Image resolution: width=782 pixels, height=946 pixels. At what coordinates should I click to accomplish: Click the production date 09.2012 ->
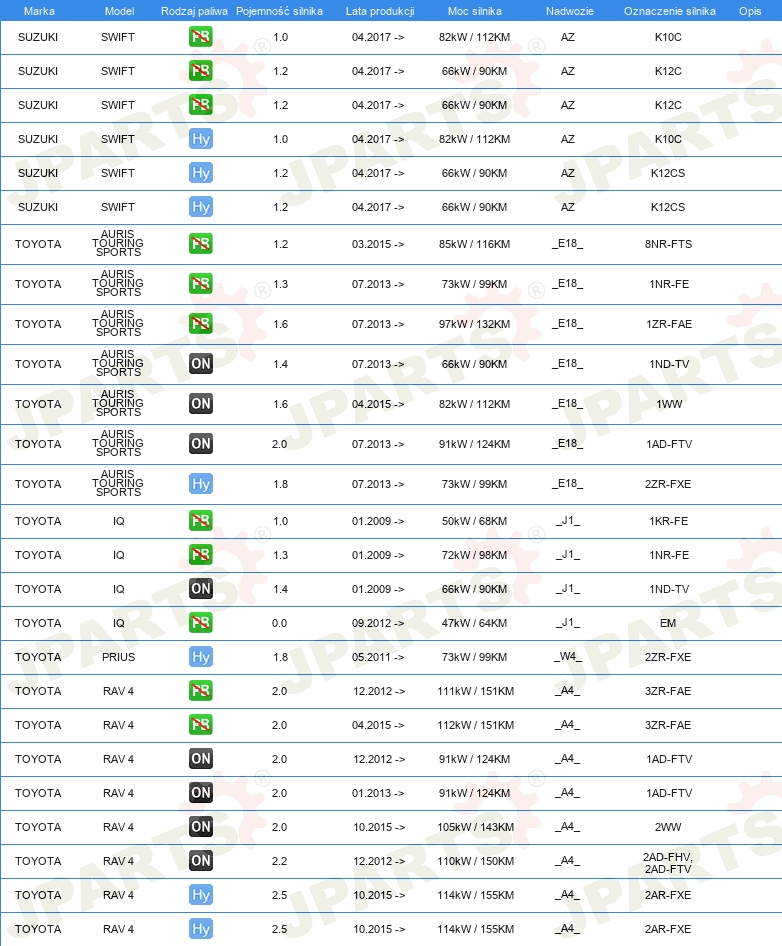point(378,623)
